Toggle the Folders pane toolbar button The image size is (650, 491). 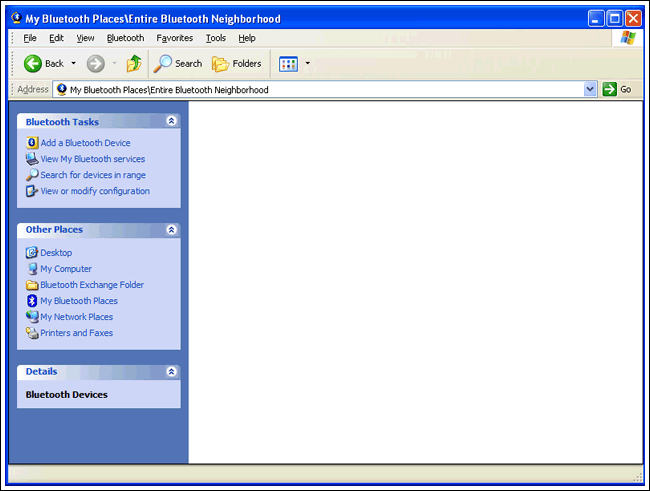pyautogui.click(x=237, y=63)
